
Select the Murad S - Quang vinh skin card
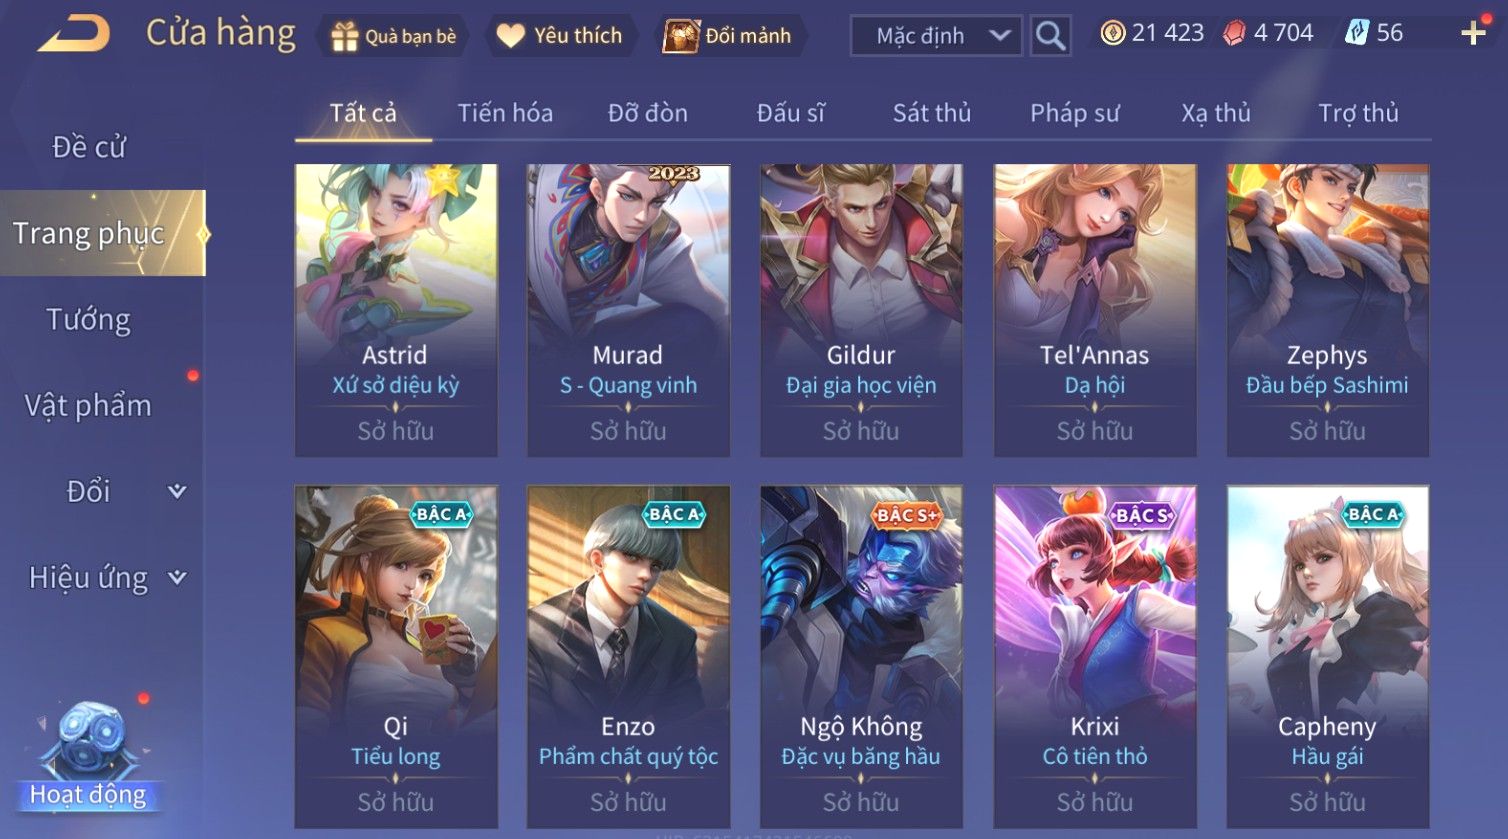point(628,311)
